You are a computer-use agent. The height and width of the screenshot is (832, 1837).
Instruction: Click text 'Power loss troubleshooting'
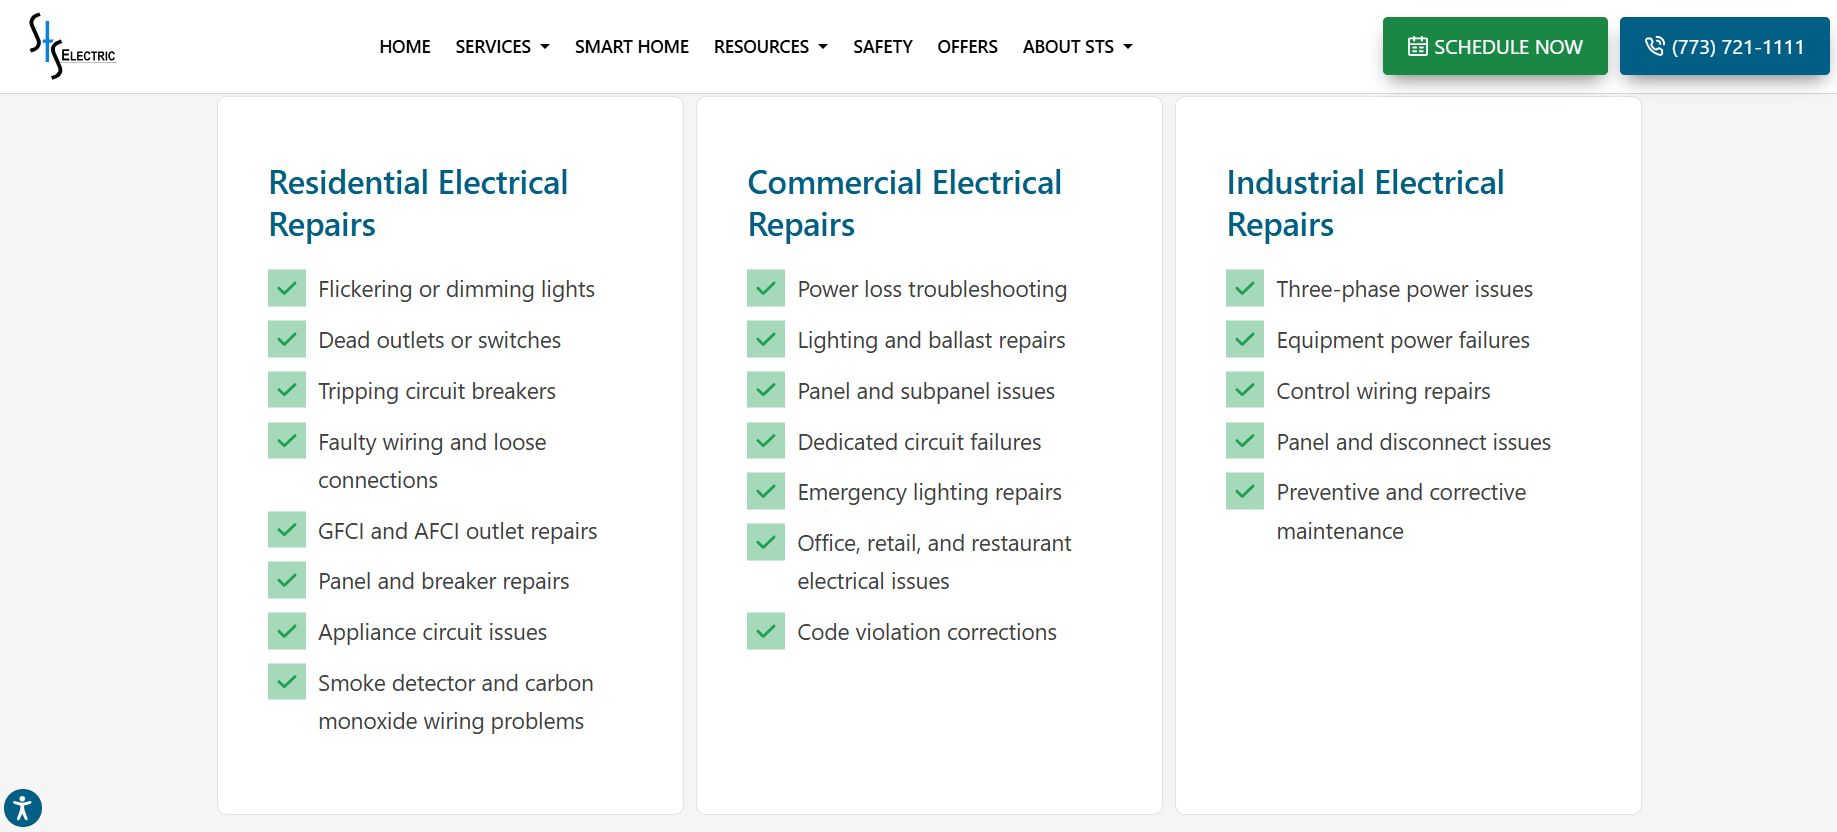pyautogui.click(x=932, y=289)
